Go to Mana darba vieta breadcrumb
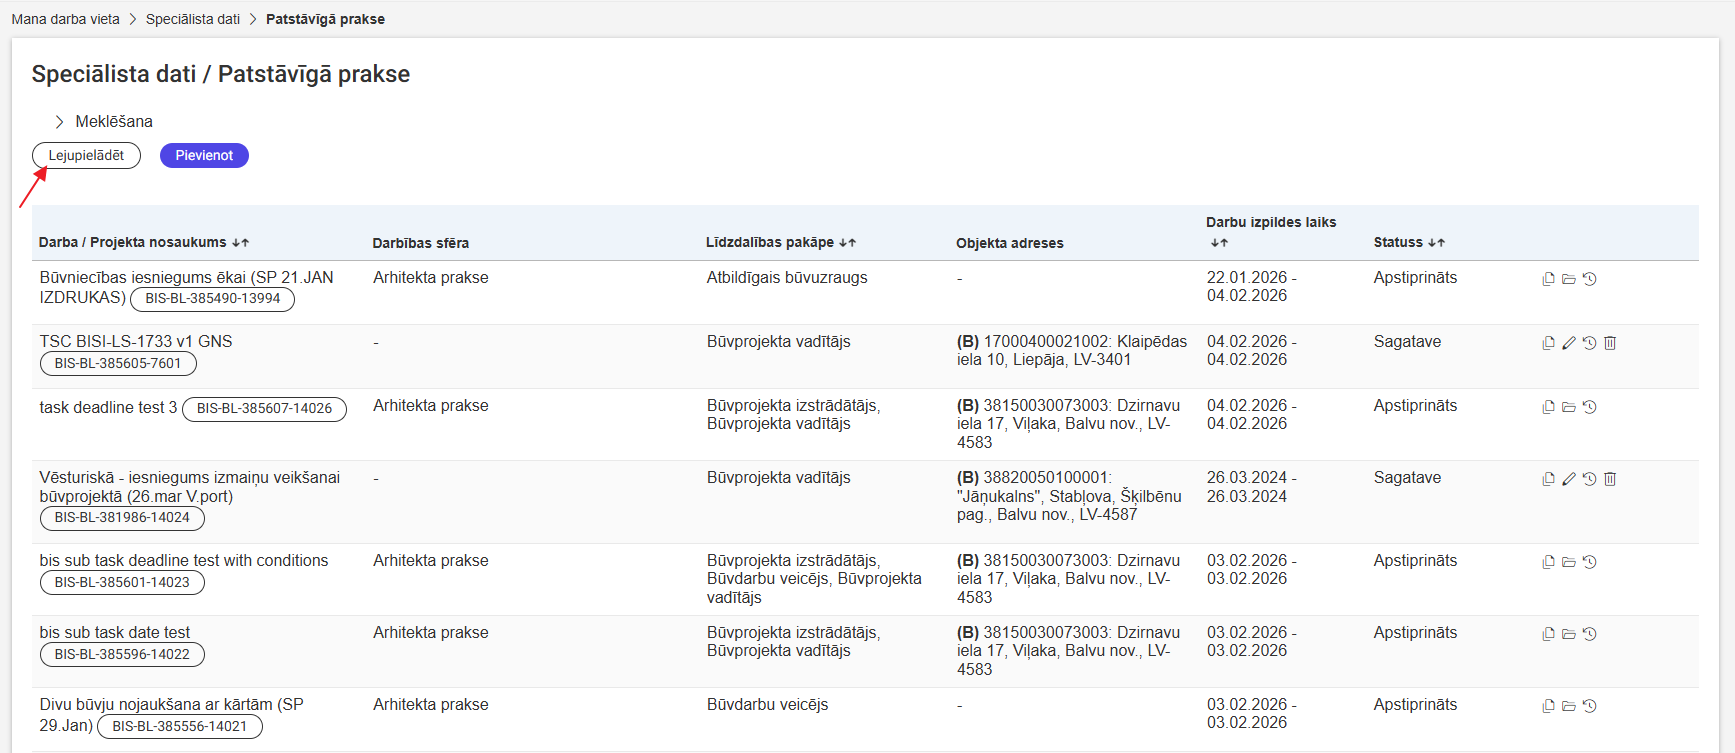Screen dimensions: 1735x753 click(65, 19)
